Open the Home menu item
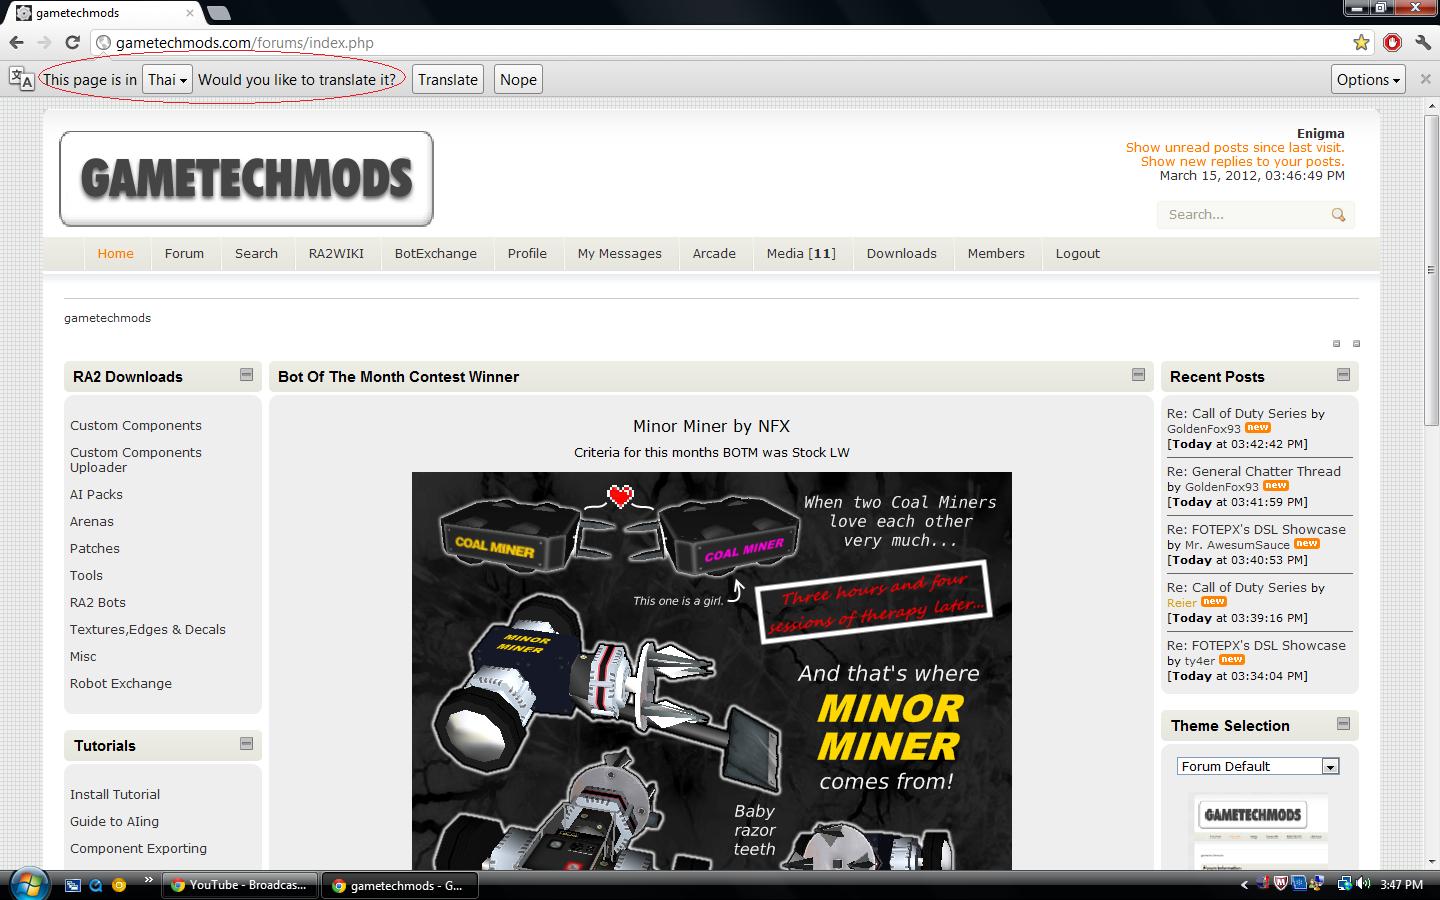This screenshot has width=1440, height=900. [x=115, y=253]
